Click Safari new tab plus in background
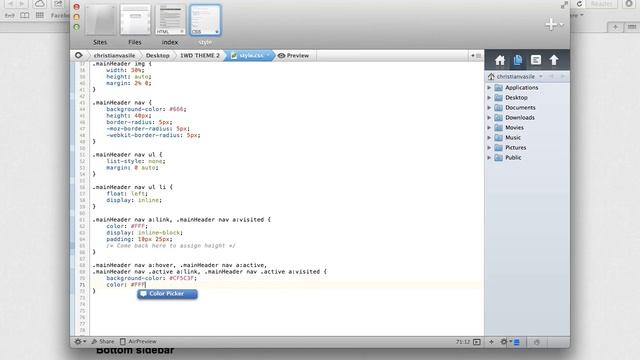 (615, 27)
